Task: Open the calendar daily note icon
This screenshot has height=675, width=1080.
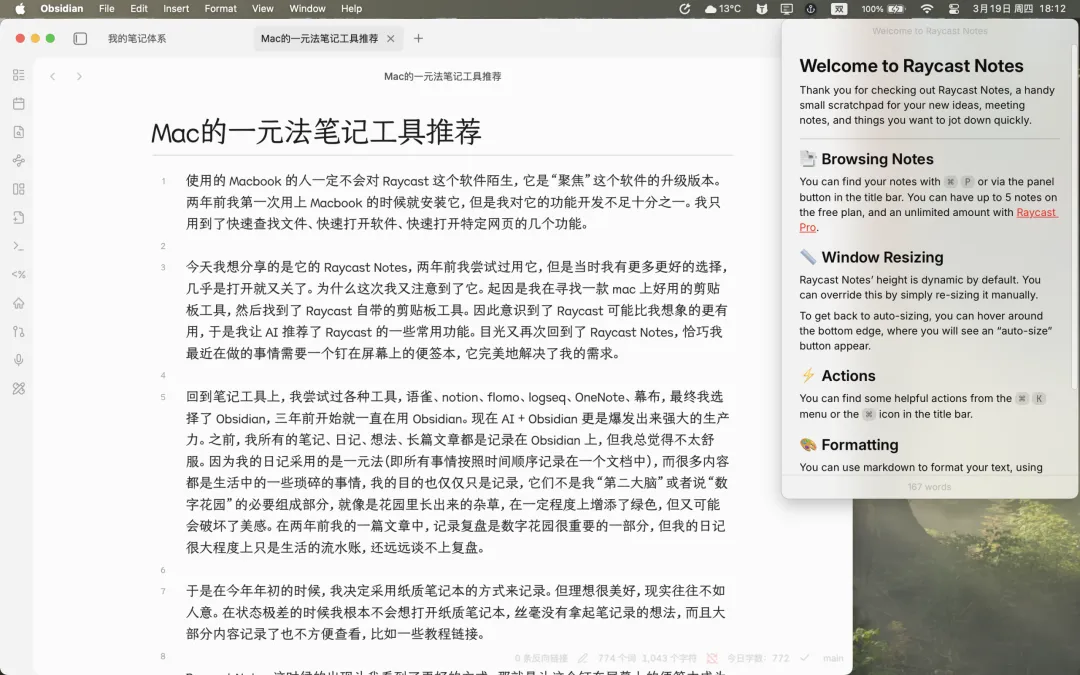Action: pyautogui.click(x=19, y=103)
